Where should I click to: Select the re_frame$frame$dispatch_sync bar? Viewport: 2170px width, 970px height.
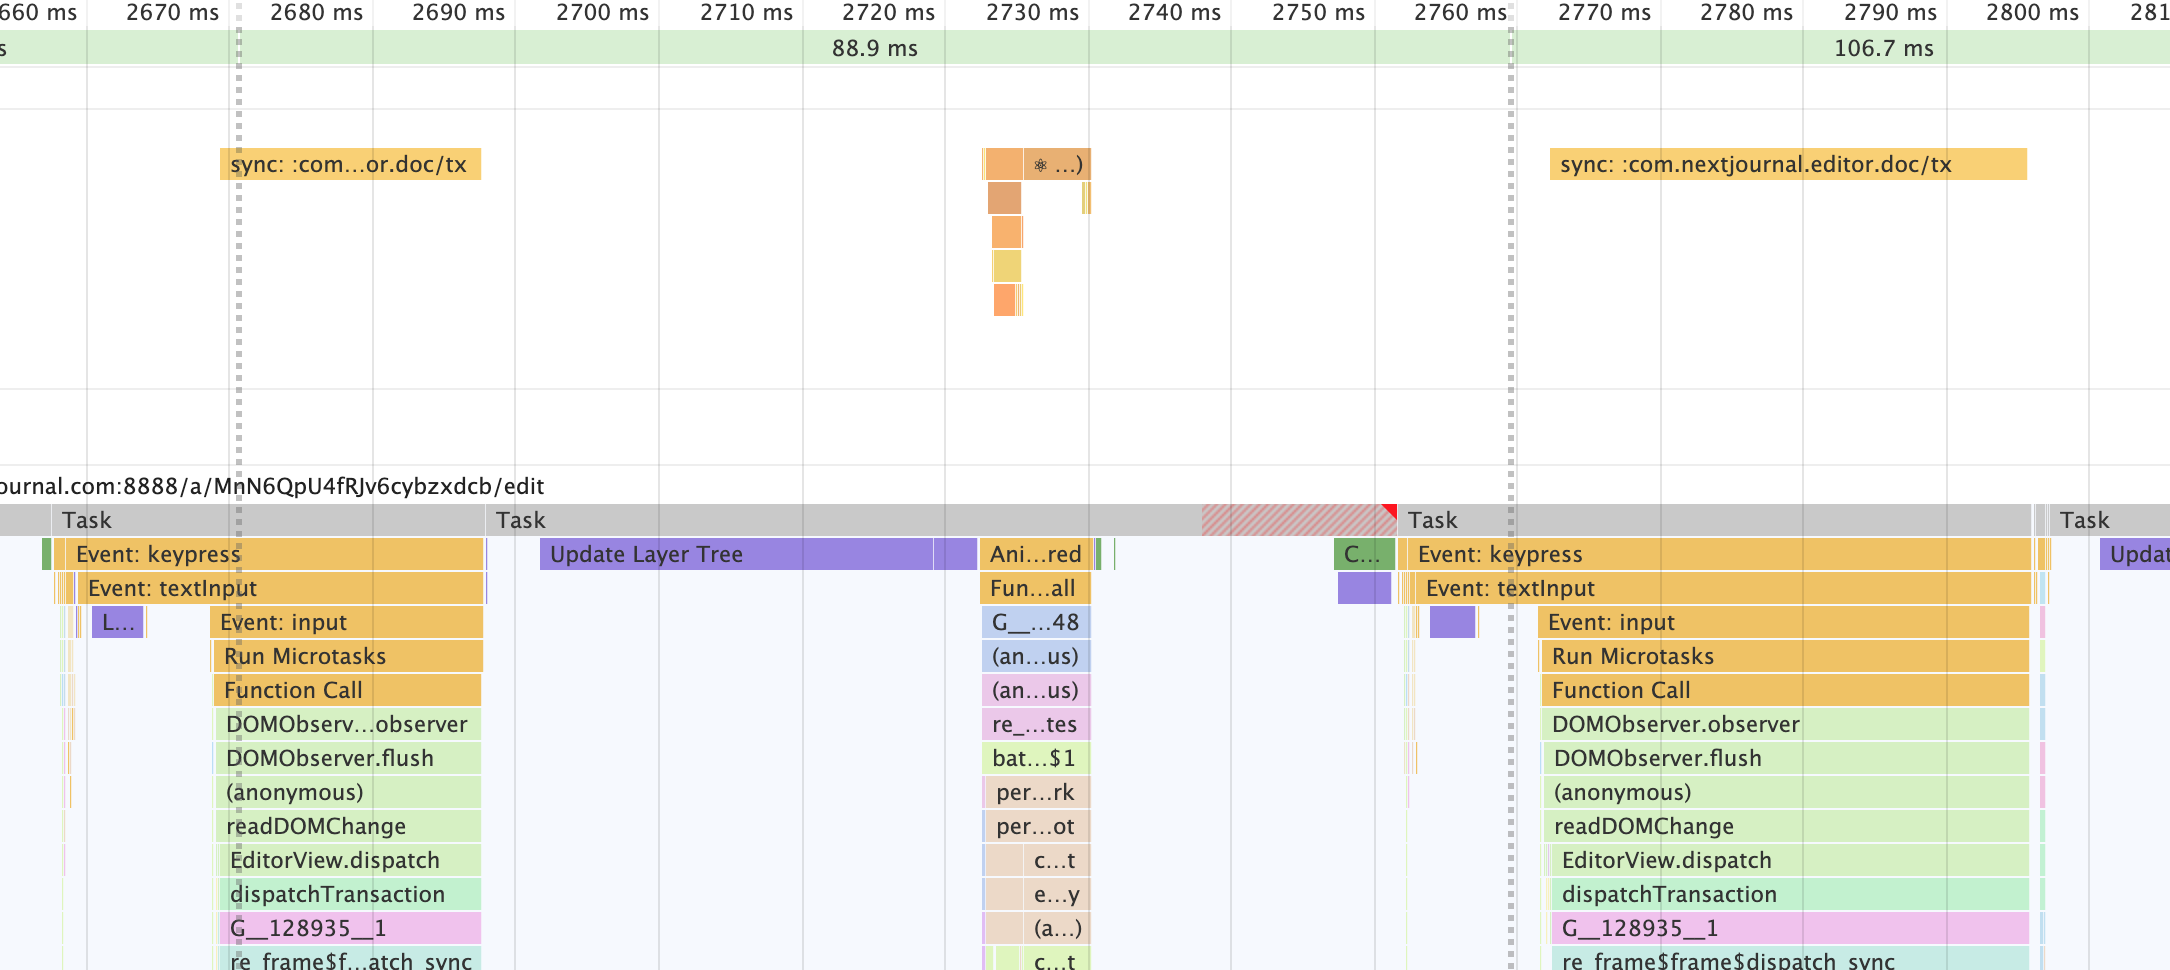[x=1791, y=959]
